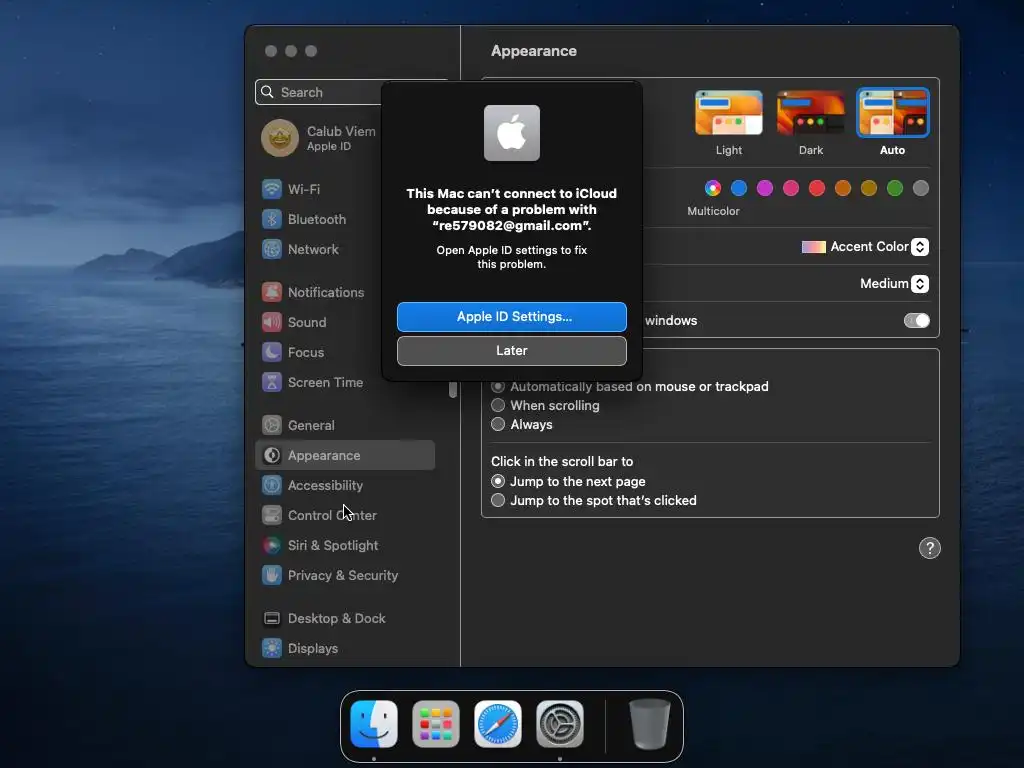Toggle the switch beside windows option

tap(916, 321)
